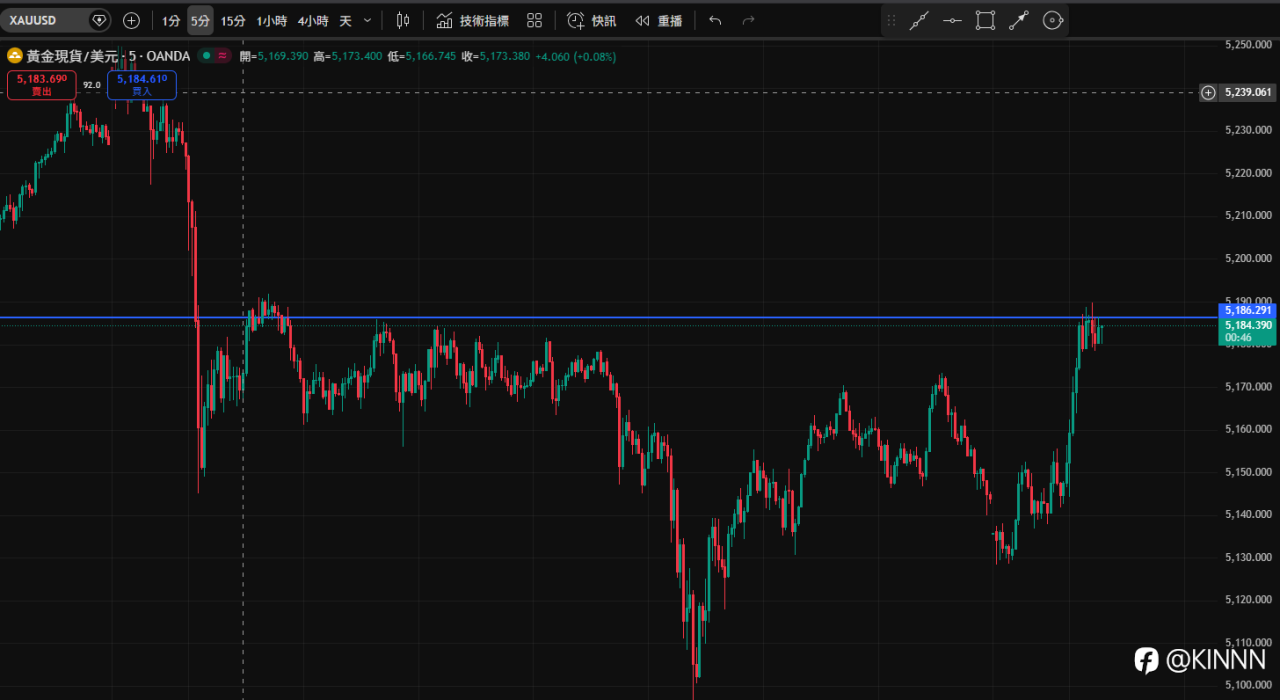Switch to the 天 daily timeframe

click(345, 20)
